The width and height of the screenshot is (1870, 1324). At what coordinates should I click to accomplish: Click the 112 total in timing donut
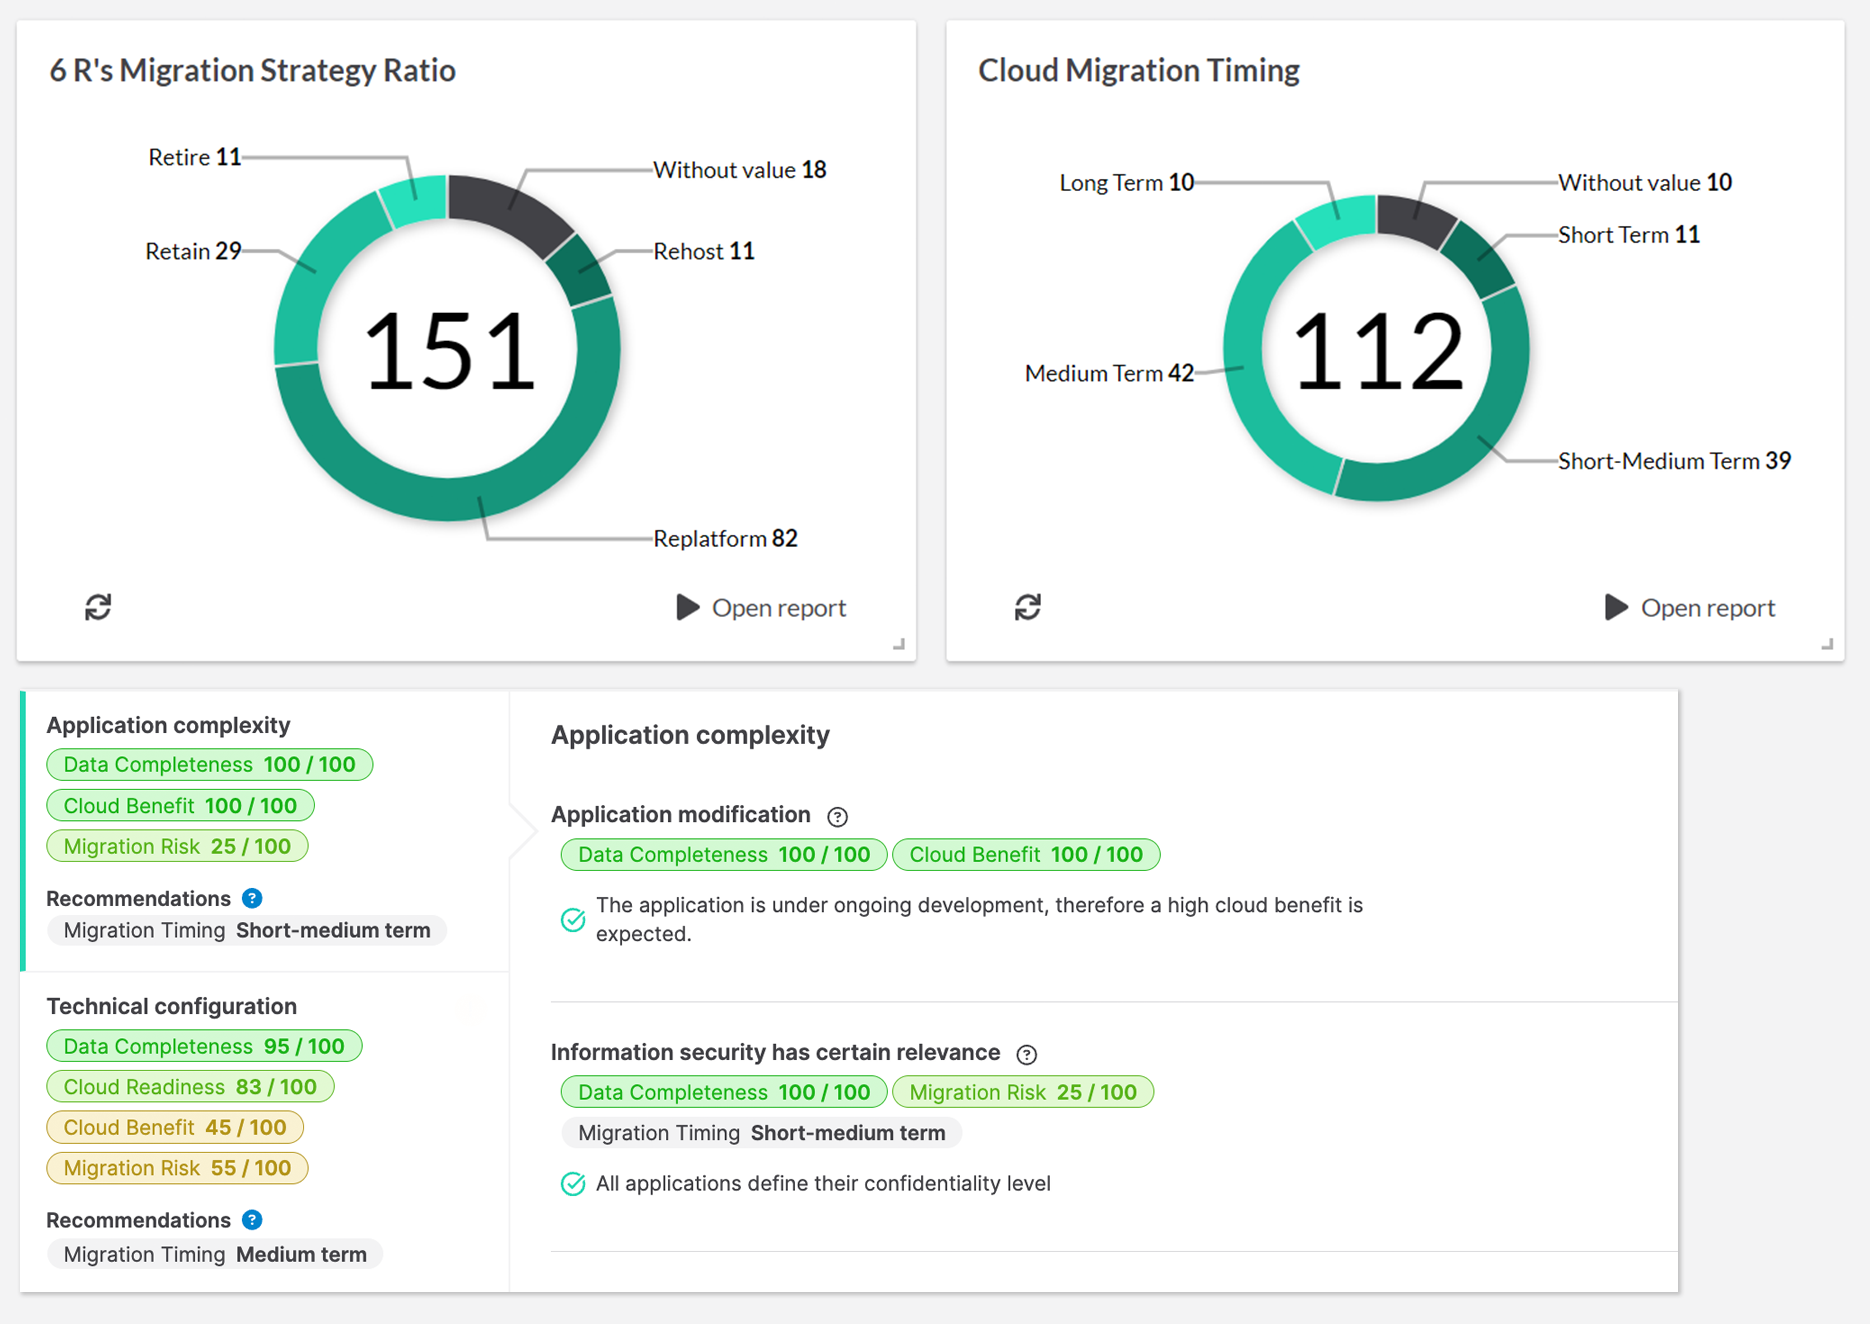click(x=1378, y=350)
